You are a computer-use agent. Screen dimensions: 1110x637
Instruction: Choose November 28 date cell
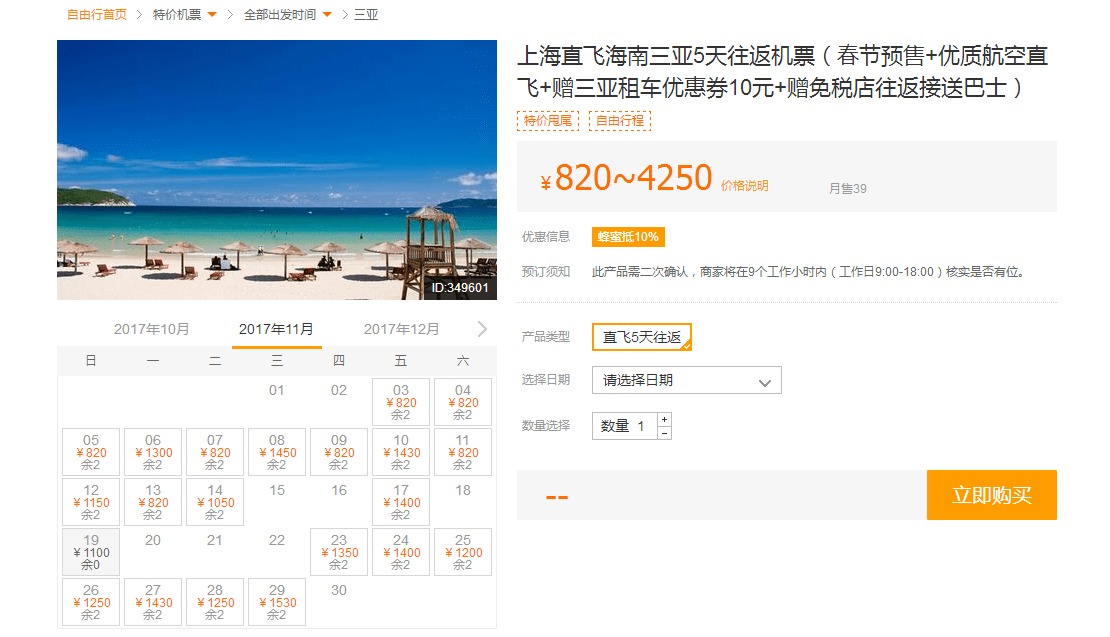point(214,602)
